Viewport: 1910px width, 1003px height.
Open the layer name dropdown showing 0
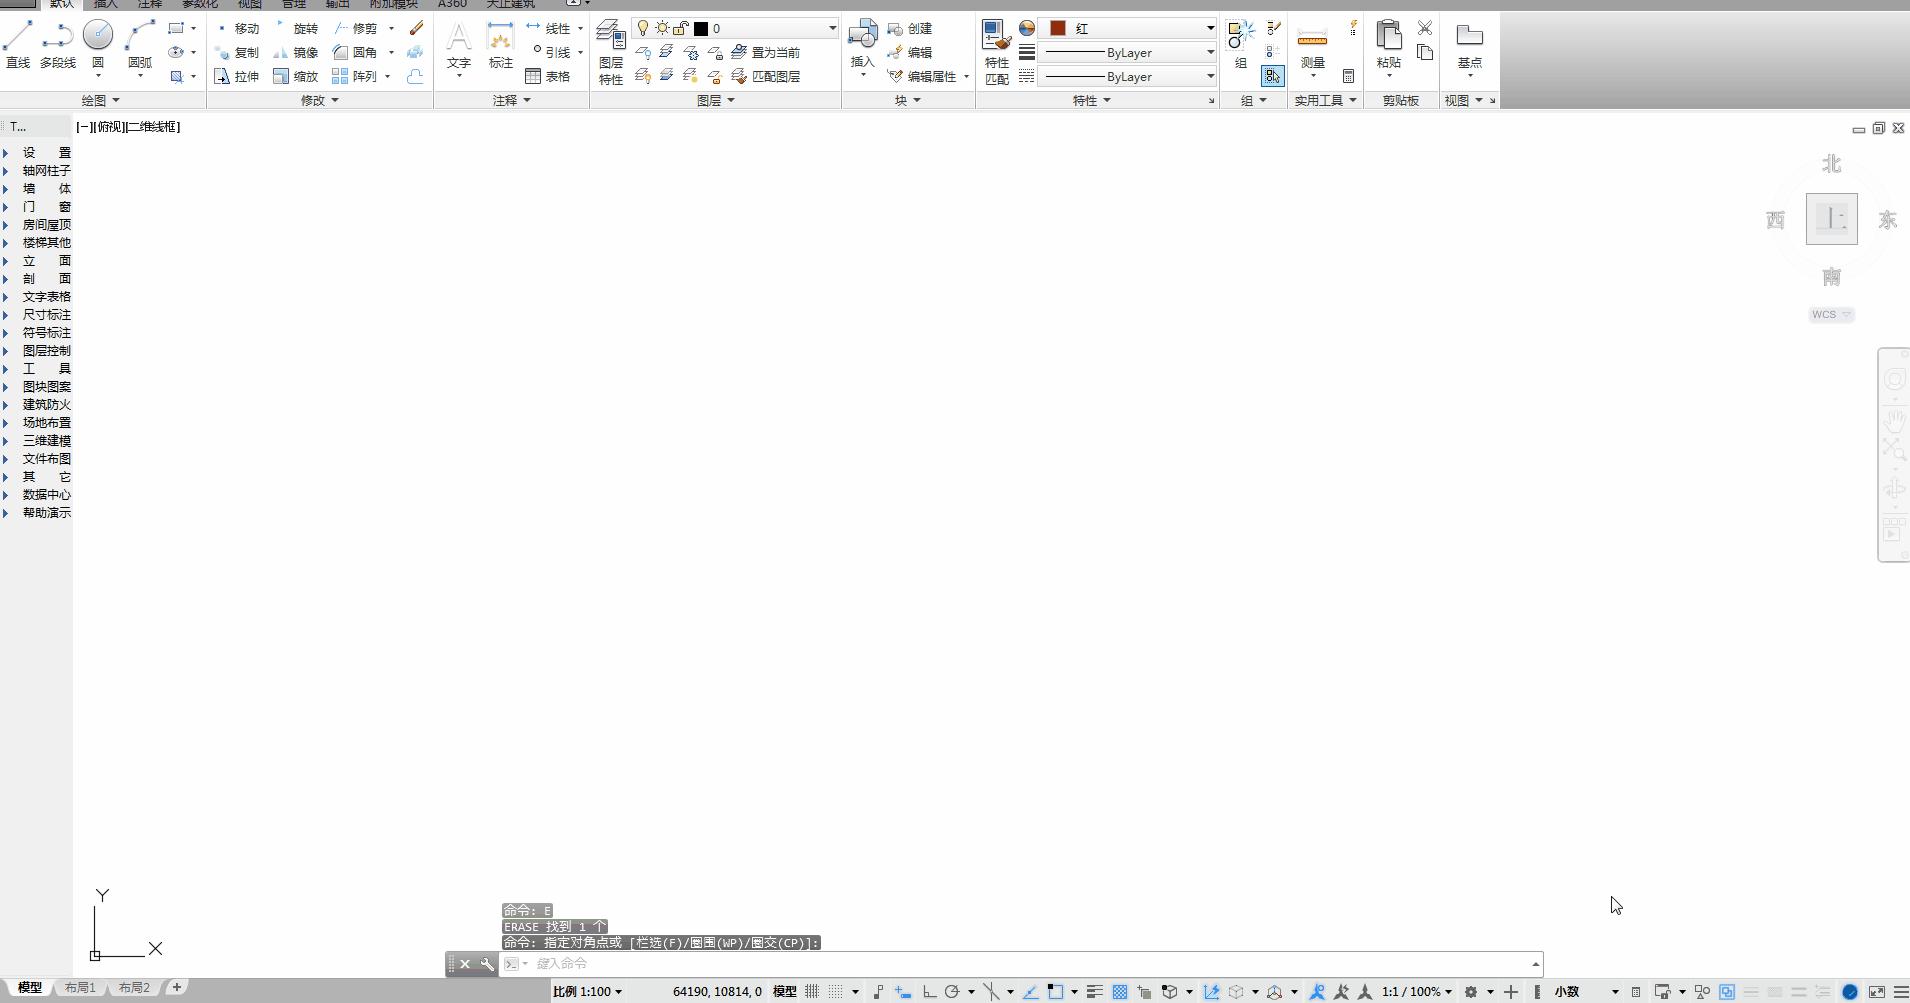click(735, 28)
